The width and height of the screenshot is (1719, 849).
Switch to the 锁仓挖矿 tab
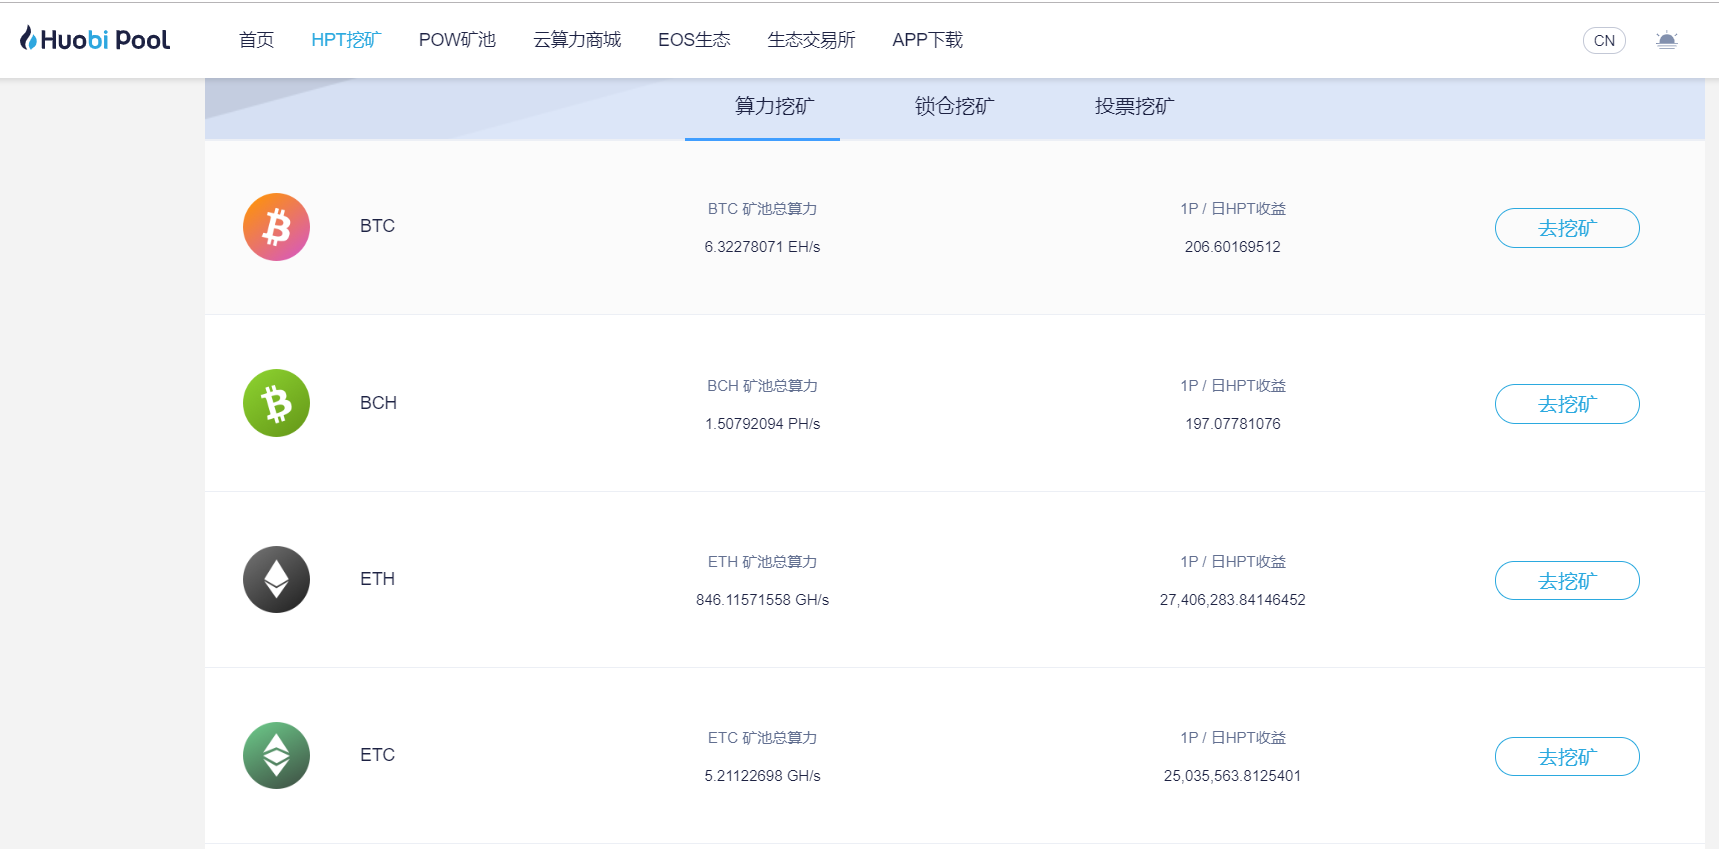pyautogui.click(x=955, y=106)
